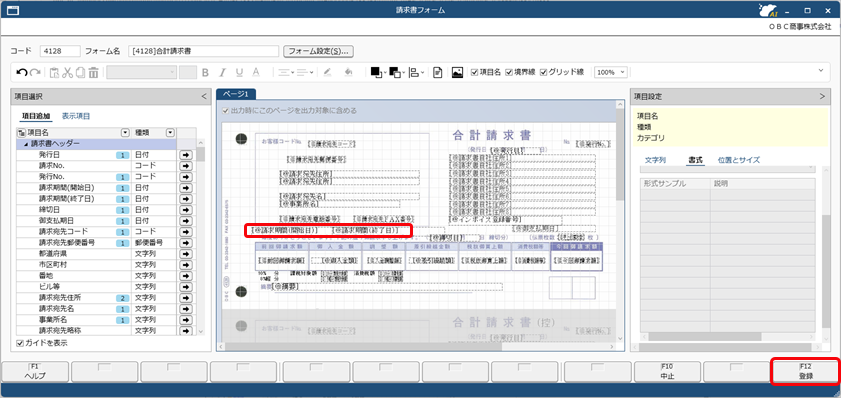Image resolution: width=841 pixels, height=398 pixels.
Task: Click the item list vertical scrollbar
Action: tap(201, 238)
